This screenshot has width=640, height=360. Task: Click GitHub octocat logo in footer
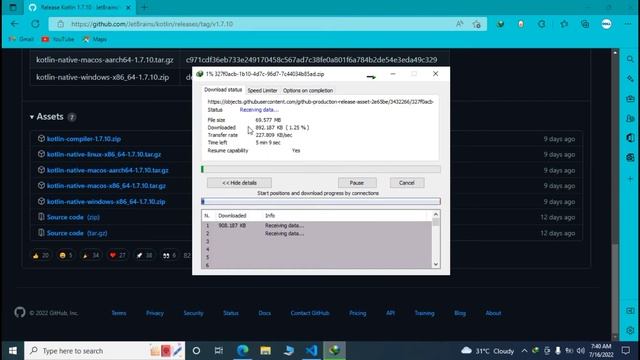[20, 313]
